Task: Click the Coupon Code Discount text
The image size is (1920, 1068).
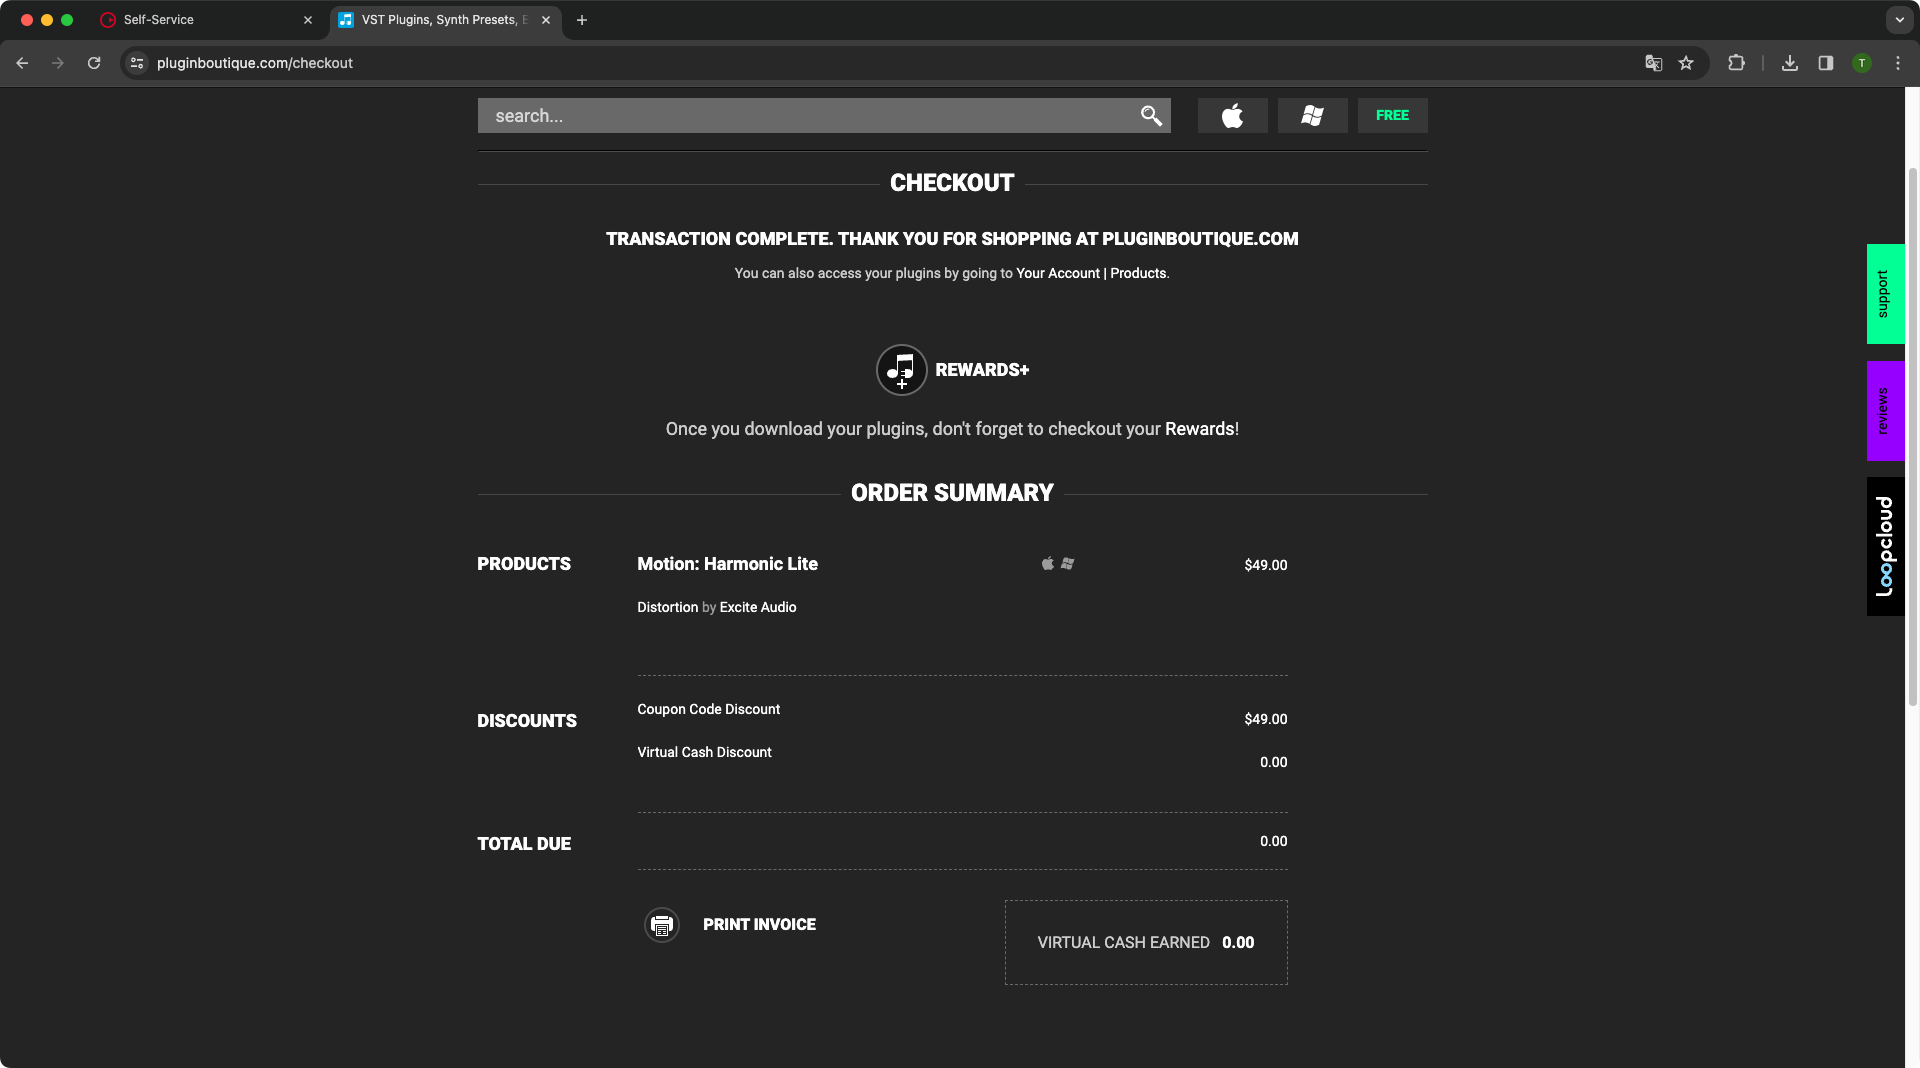Action: [708, 709]
